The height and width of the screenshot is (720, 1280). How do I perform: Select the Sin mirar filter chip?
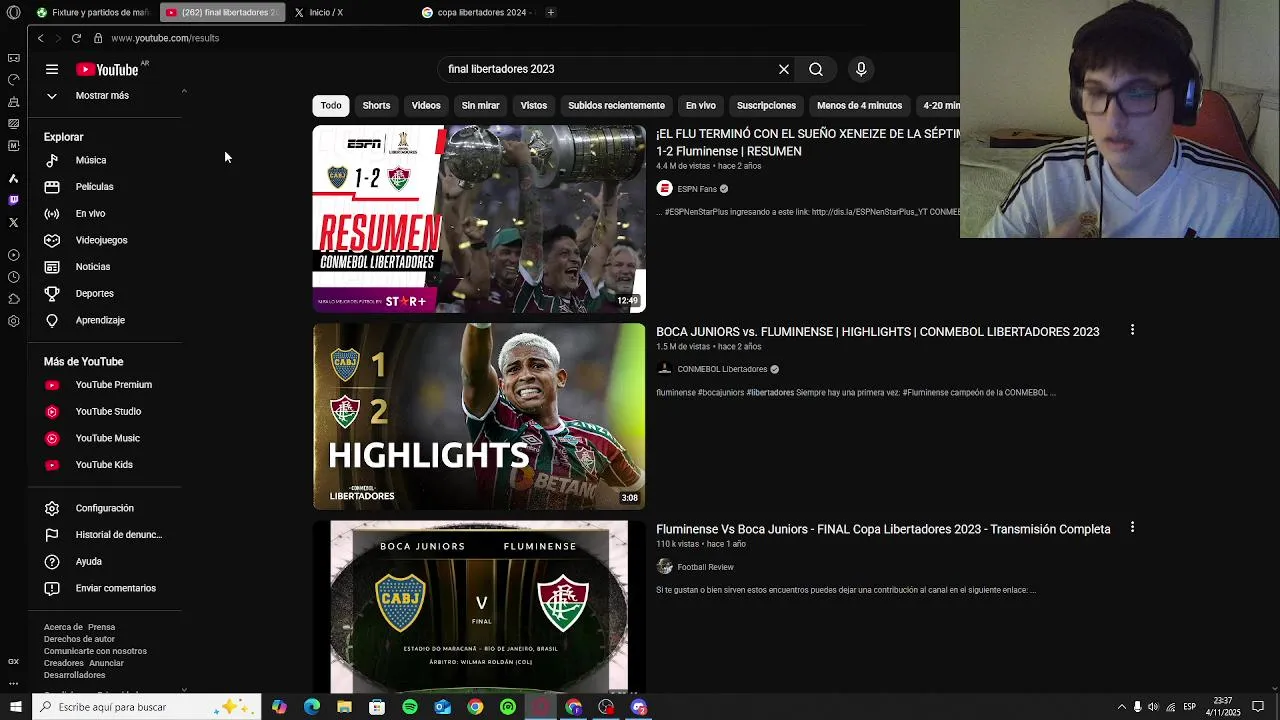tap(480, 105)
